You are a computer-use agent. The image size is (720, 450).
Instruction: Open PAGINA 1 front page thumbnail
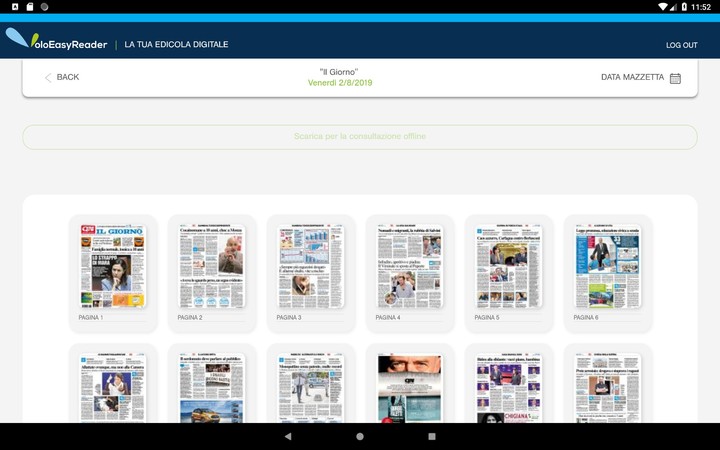(113, 266)
